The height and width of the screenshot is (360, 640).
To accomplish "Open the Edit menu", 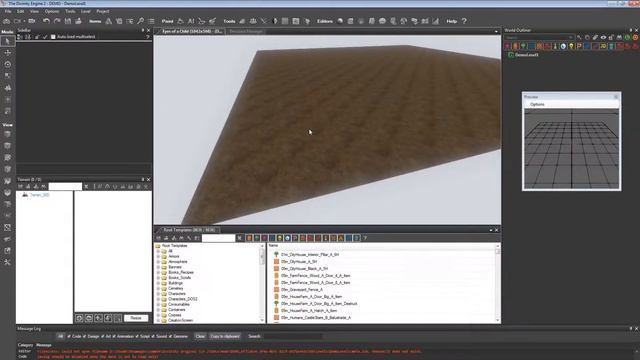I will click(20, 11).
